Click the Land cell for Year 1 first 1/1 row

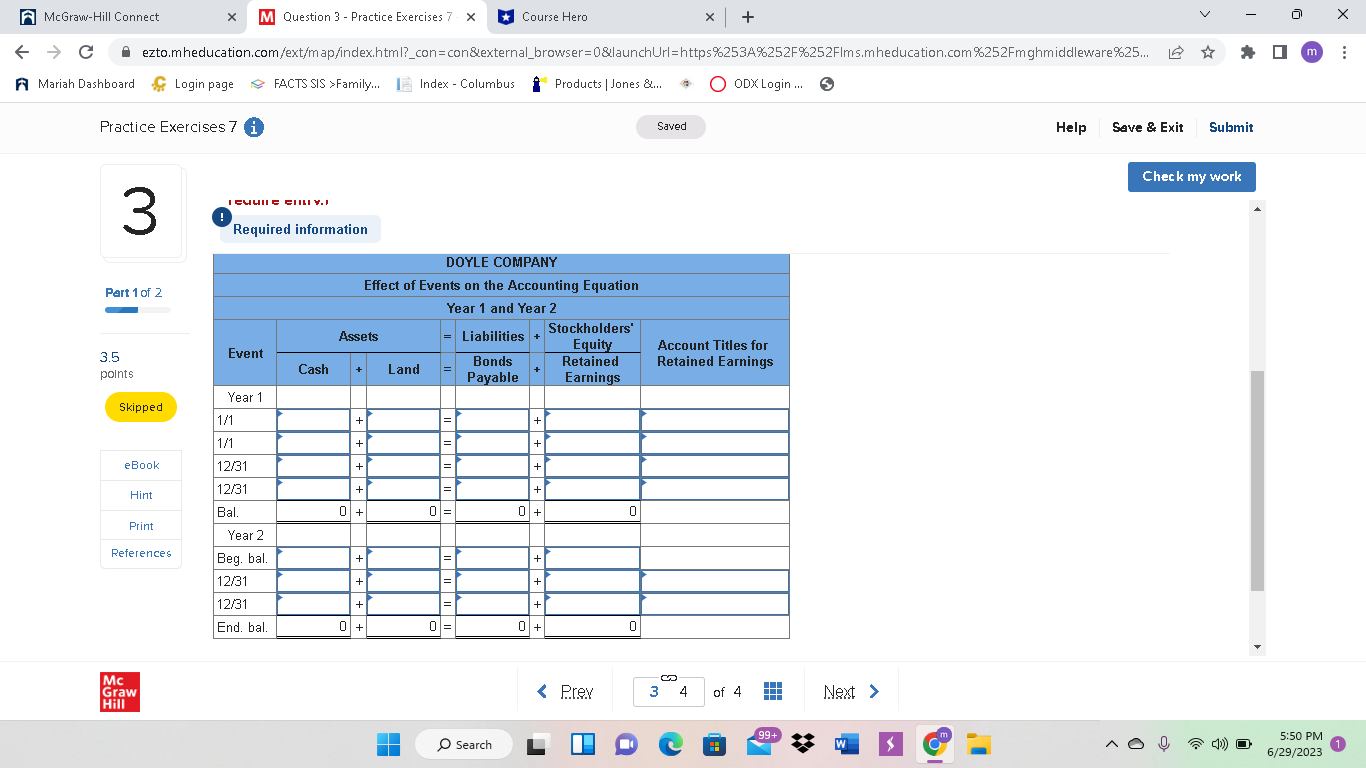(404, 420)
